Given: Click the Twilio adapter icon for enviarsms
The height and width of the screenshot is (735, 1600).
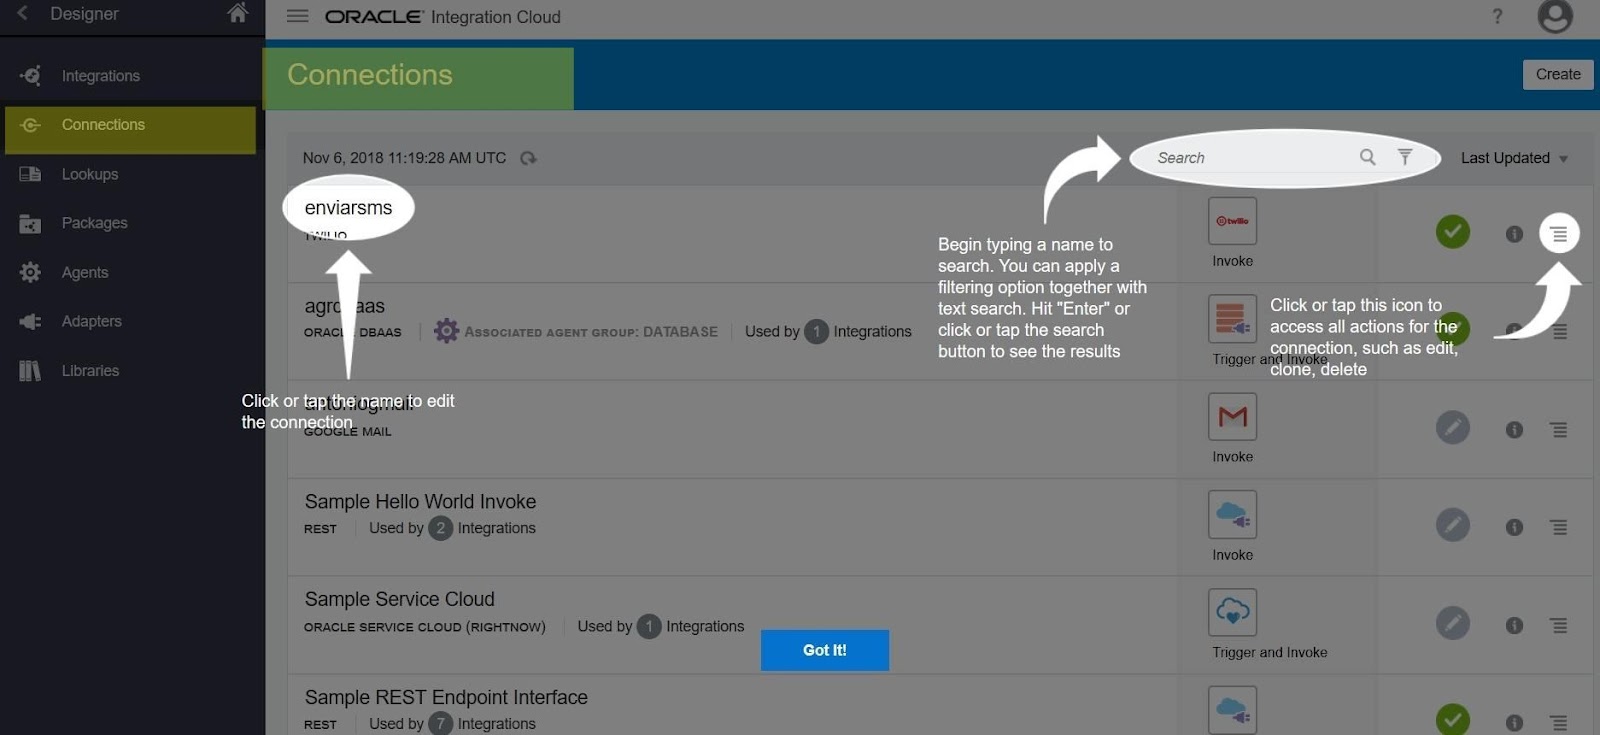Looking at the screenshot, I should 1232,221.
